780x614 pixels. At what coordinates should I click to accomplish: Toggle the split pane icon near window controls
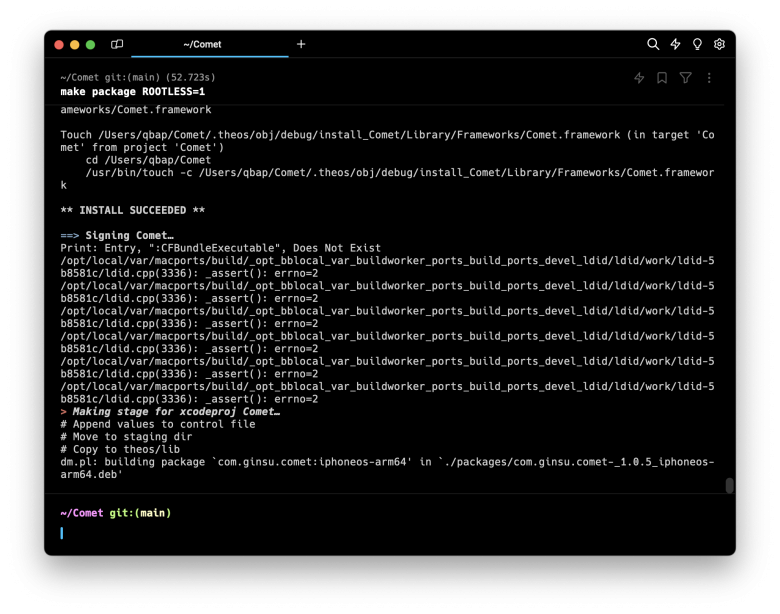tap(117, 44)
